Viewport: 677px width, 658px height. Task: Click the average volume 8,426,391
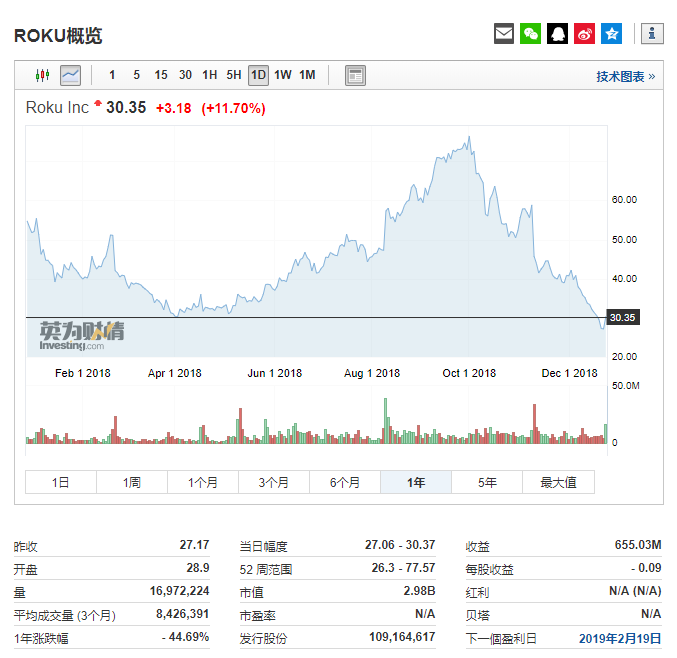[x=182, y=614]
